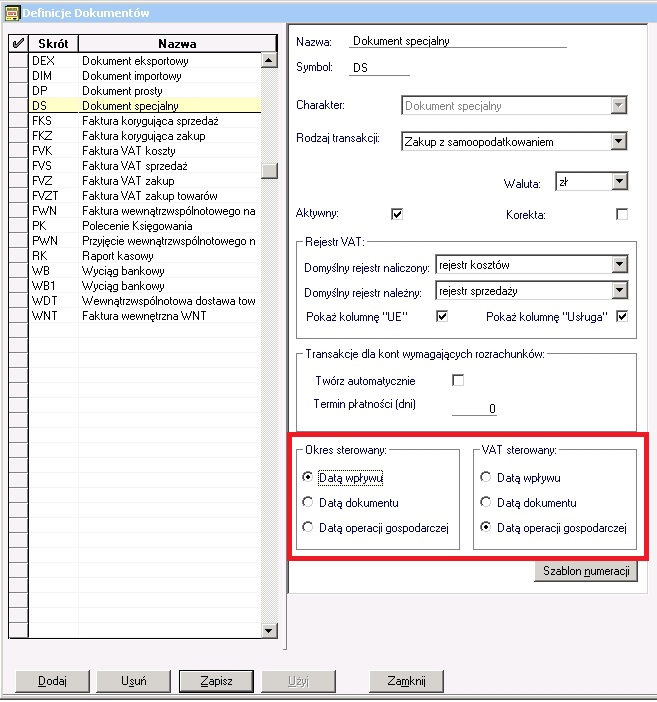Click Termin płatności (dni) field
The width and height of the screenshot is (657, 702).
(x=474, y=408)
